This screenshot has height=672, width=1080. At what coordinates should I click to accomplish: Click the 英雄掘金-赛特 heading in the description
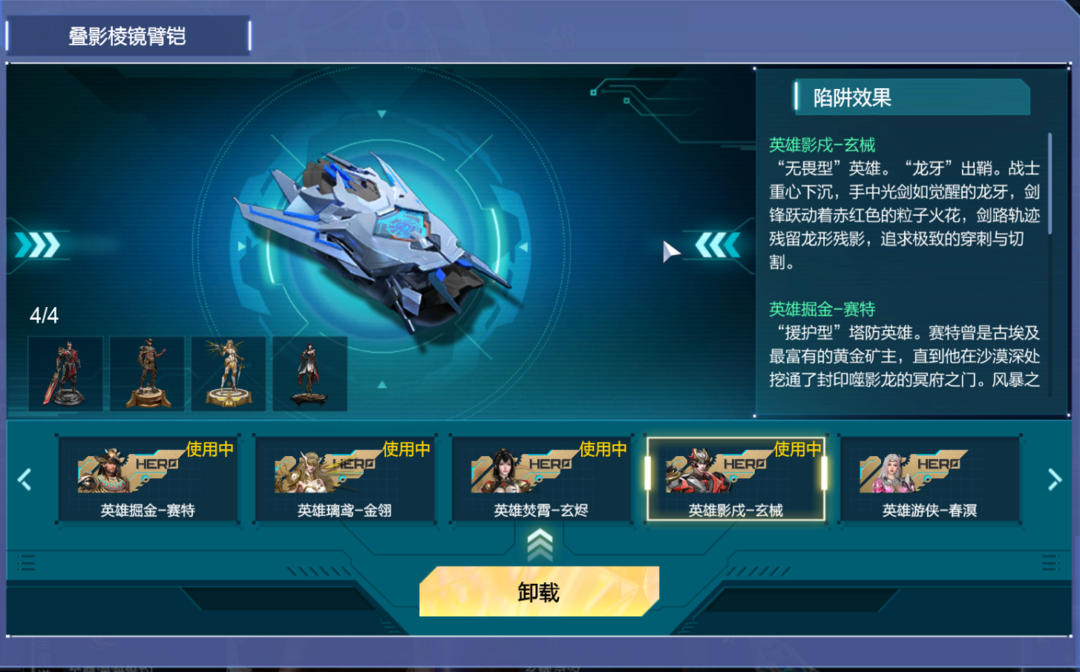pos(822,309)
